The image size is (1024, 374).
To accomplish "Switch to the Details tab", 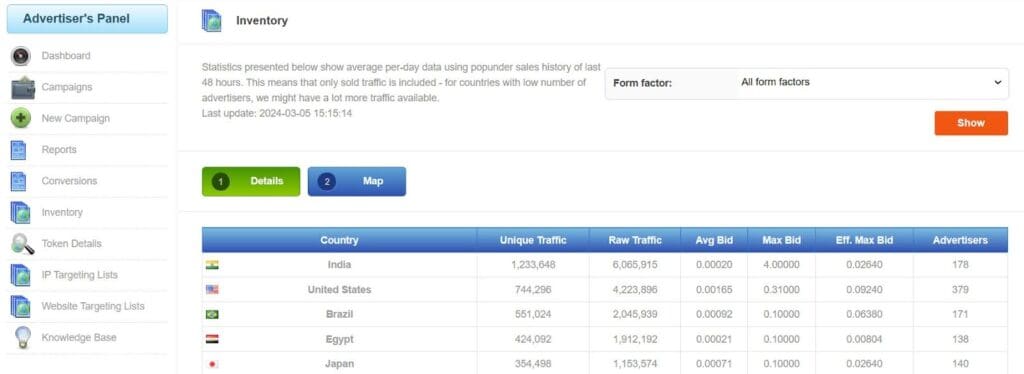I will pyautogui.click(x=251, y=181).
